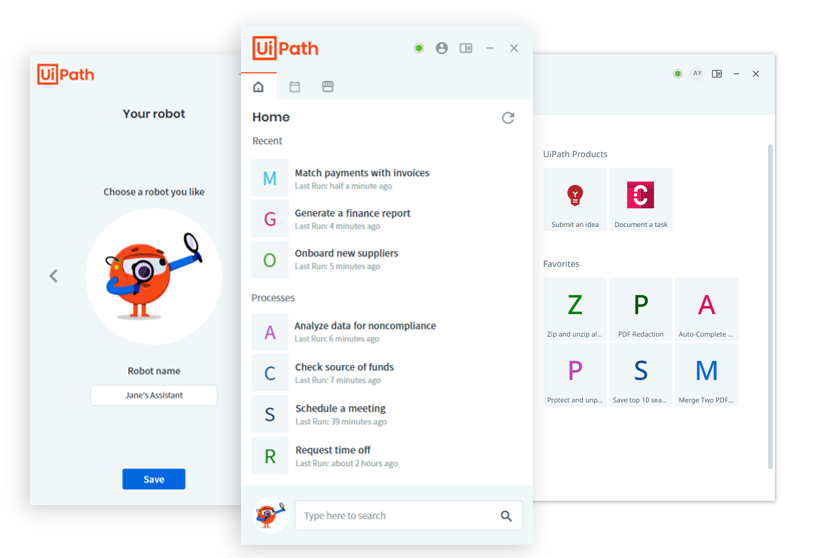Open Auto-Complete favorite tile
Screen dimensions: 837x558
click(x=706, y=309)
